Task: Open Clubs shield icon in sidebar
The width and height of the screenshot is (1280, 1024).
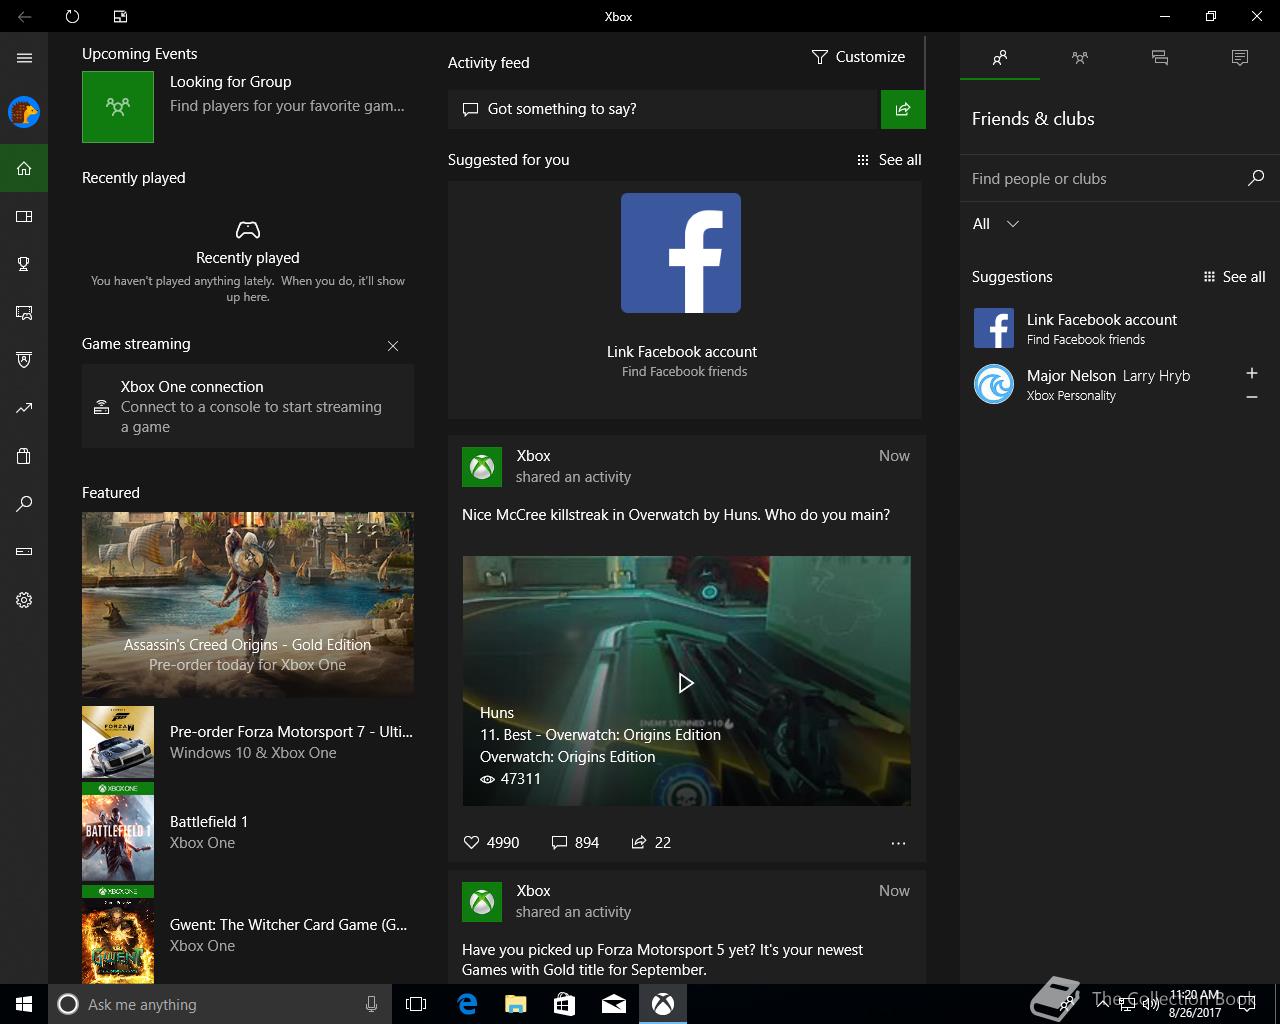Action: (x=24, y=360)
